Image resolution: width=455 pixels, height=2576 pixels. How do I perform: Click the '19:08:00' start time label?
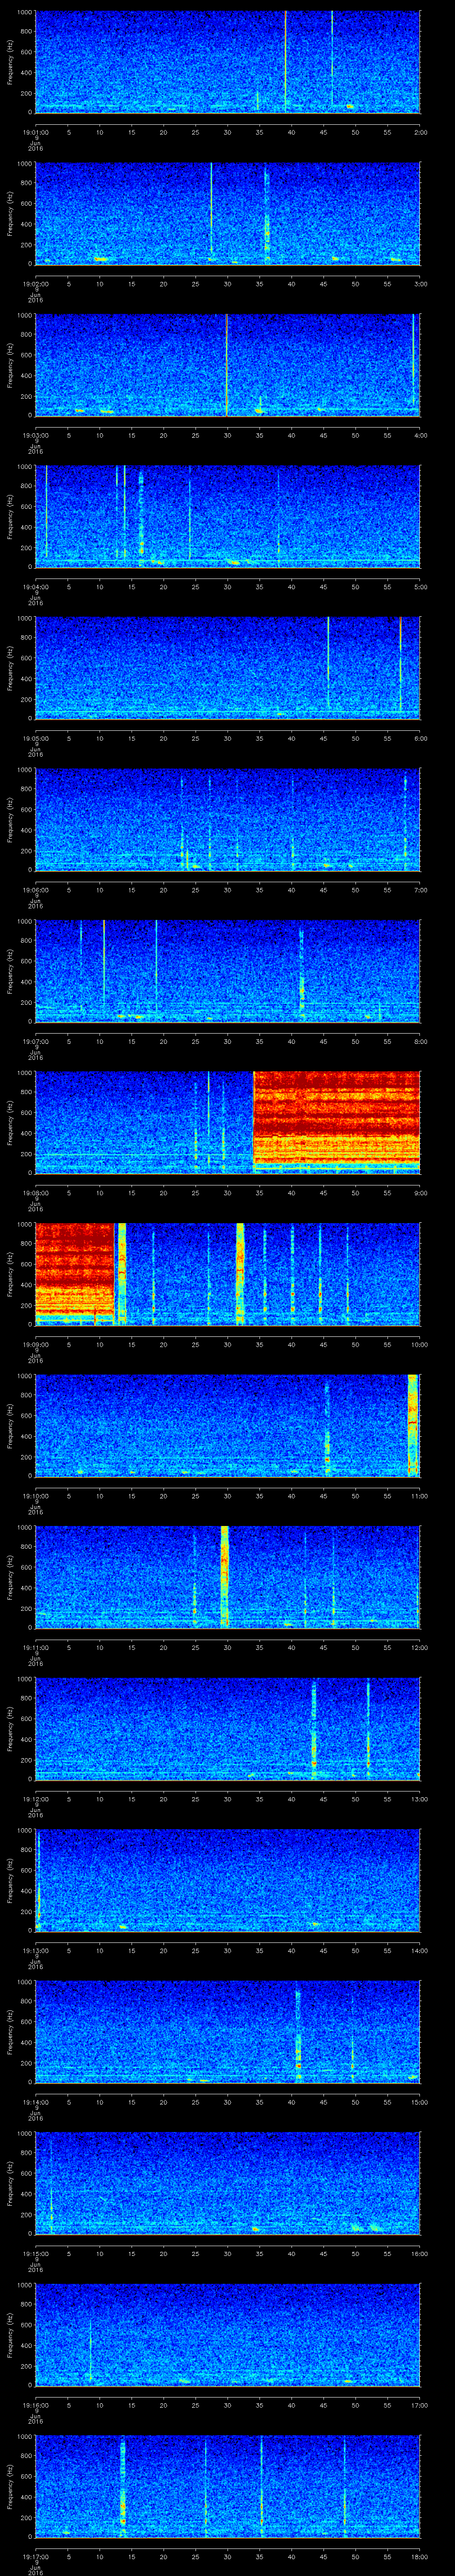(35, 1193)
